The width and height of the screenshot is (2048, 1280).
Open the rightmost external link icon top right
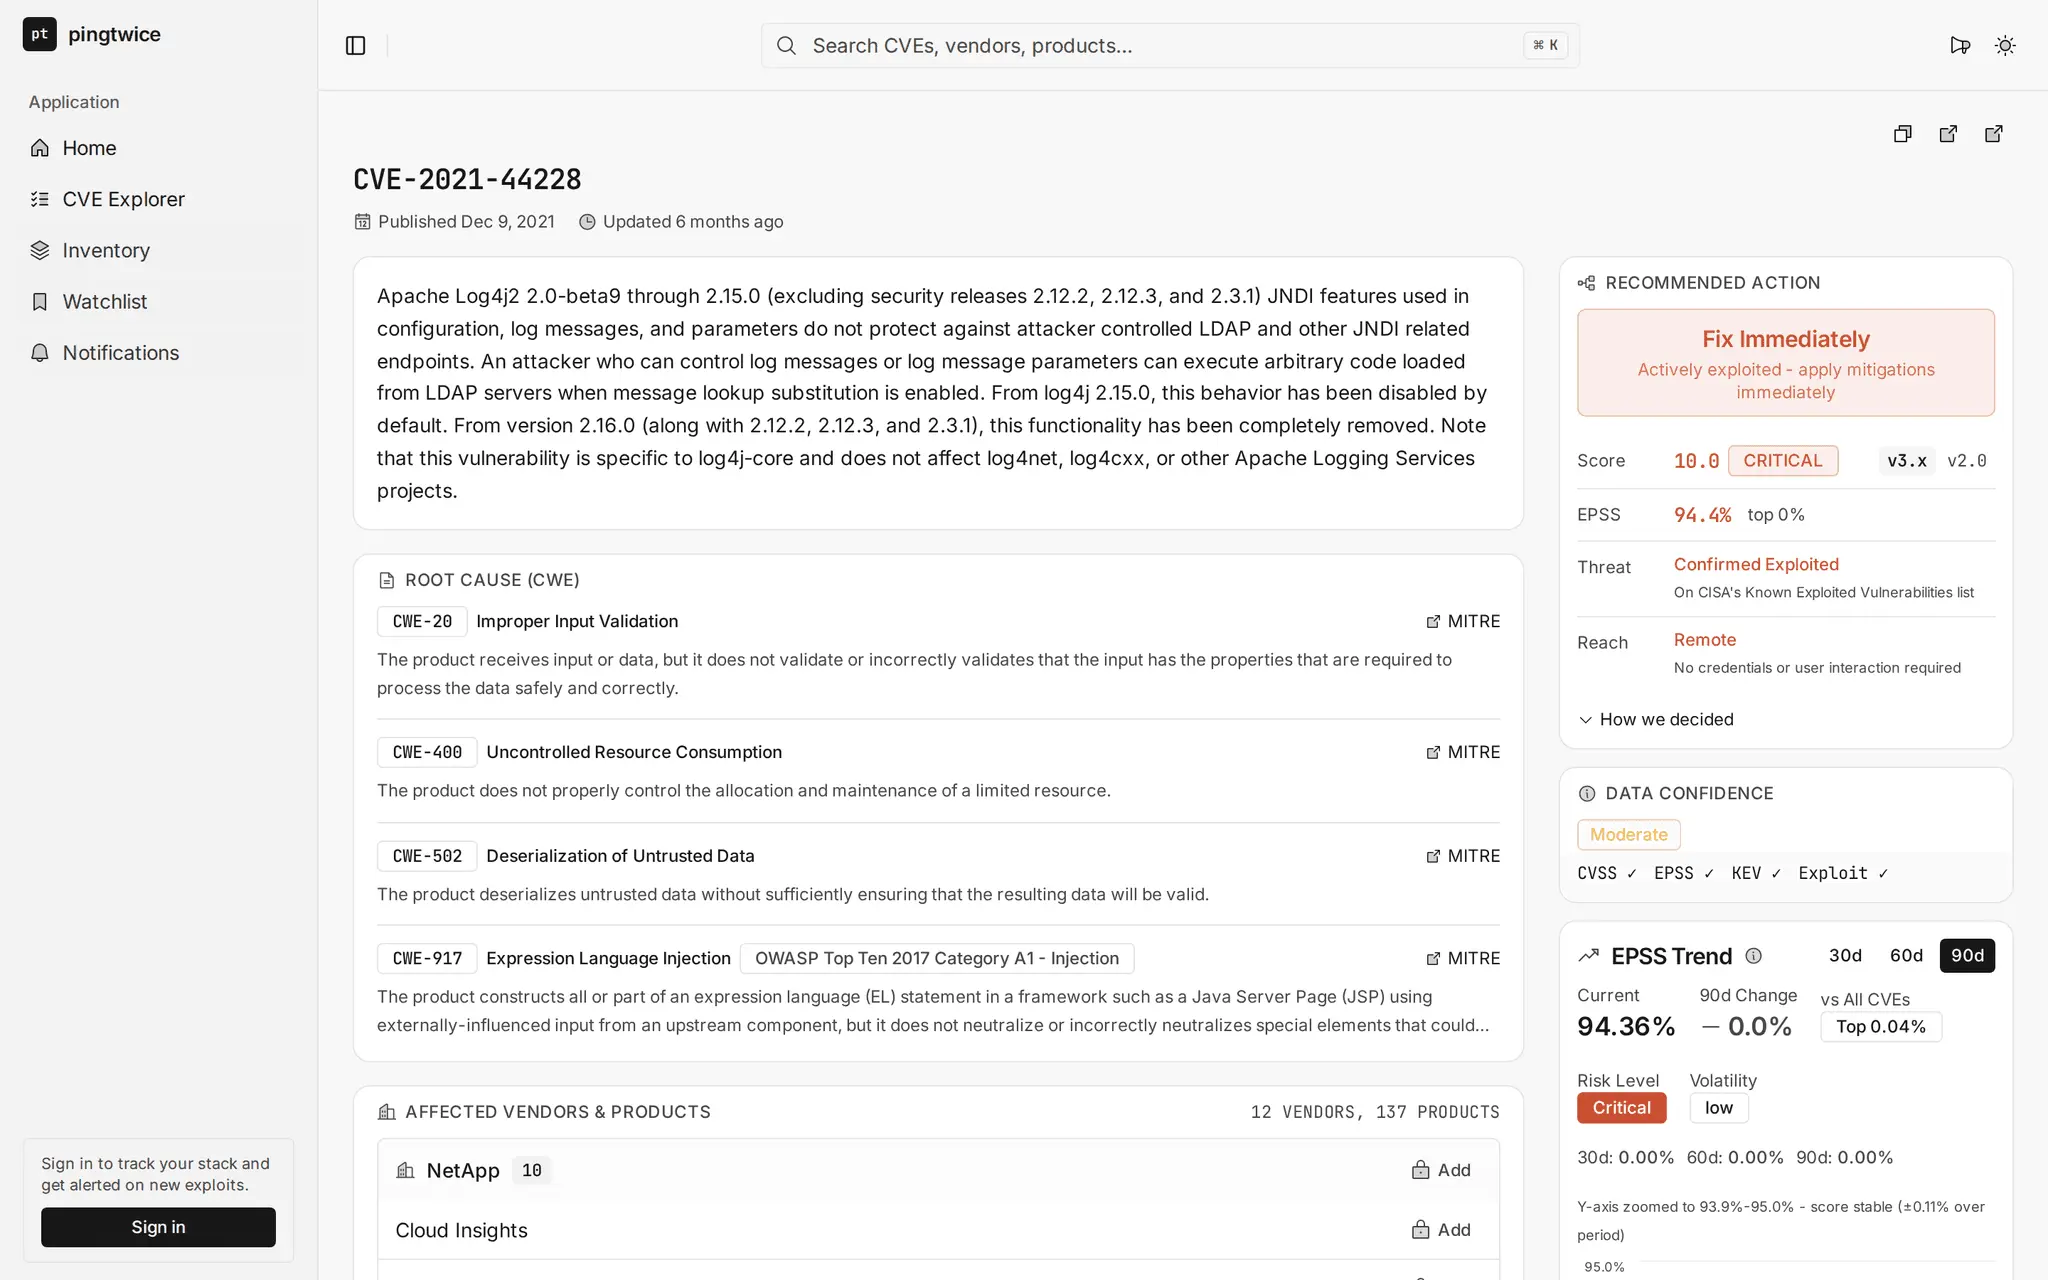coord(1994,134)
